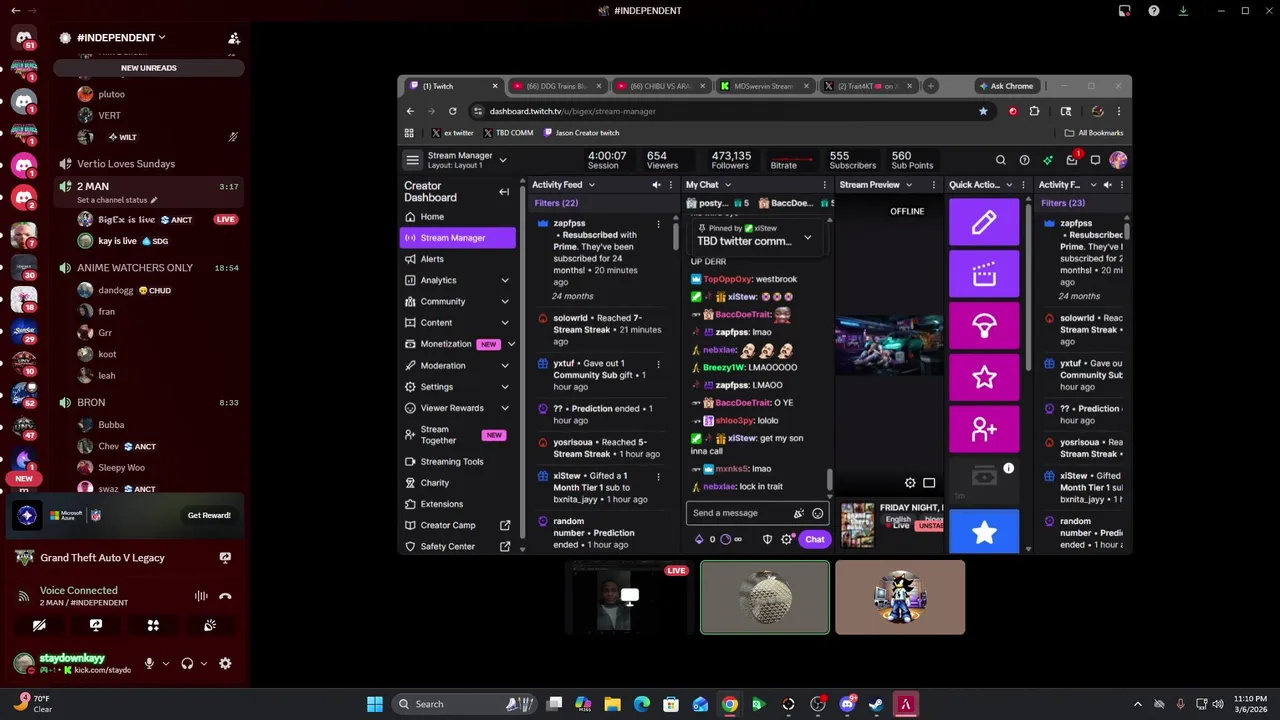Open Home in Creator Dashboard sidebar
The width and height of the screenshot is (1280, 720).
[458, 216]
